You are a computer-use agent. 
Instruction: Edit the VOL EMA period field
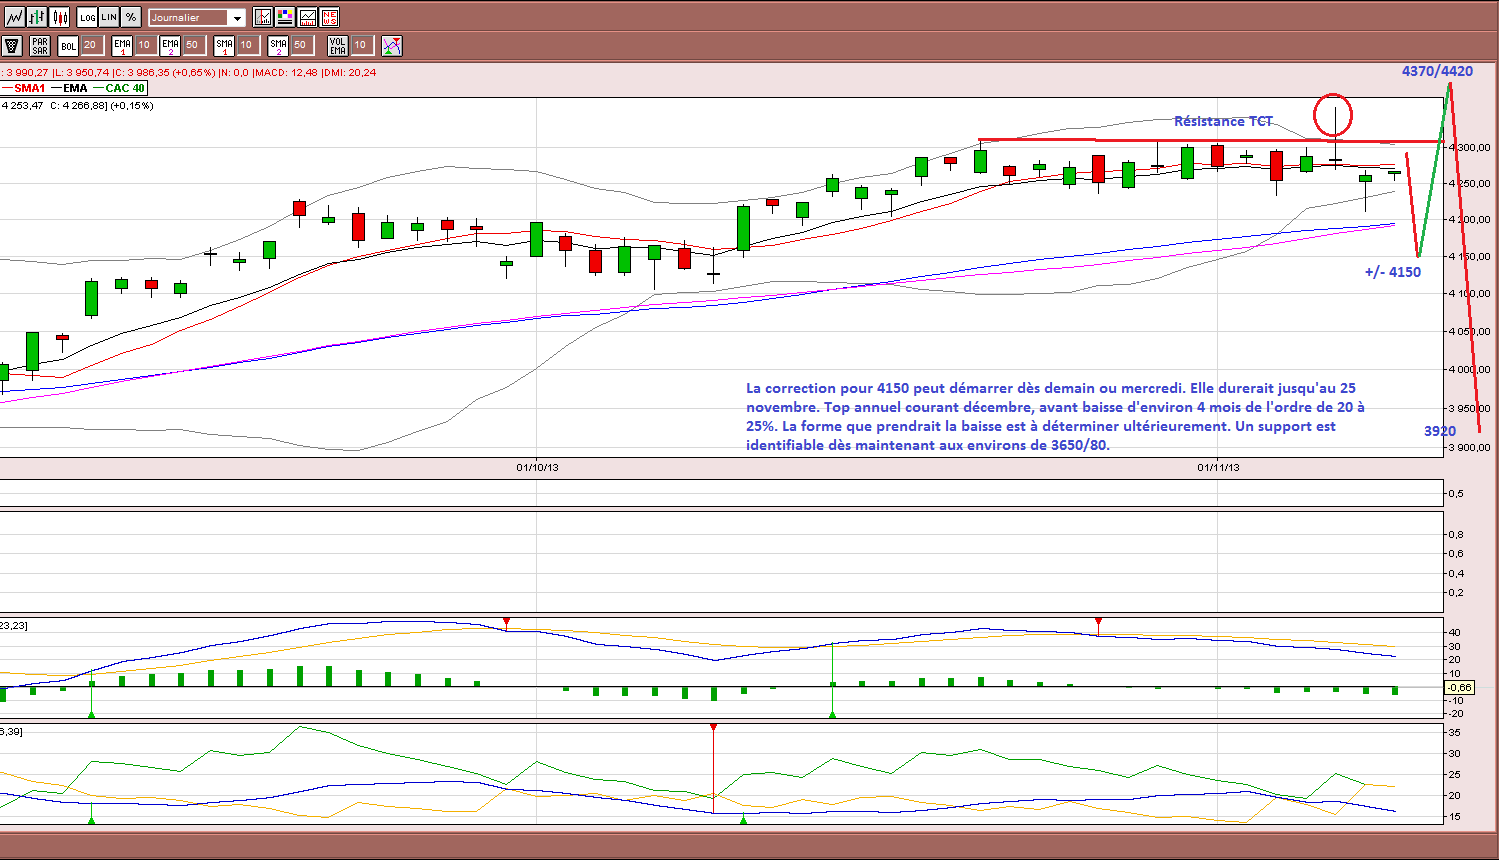coord(362,45)
